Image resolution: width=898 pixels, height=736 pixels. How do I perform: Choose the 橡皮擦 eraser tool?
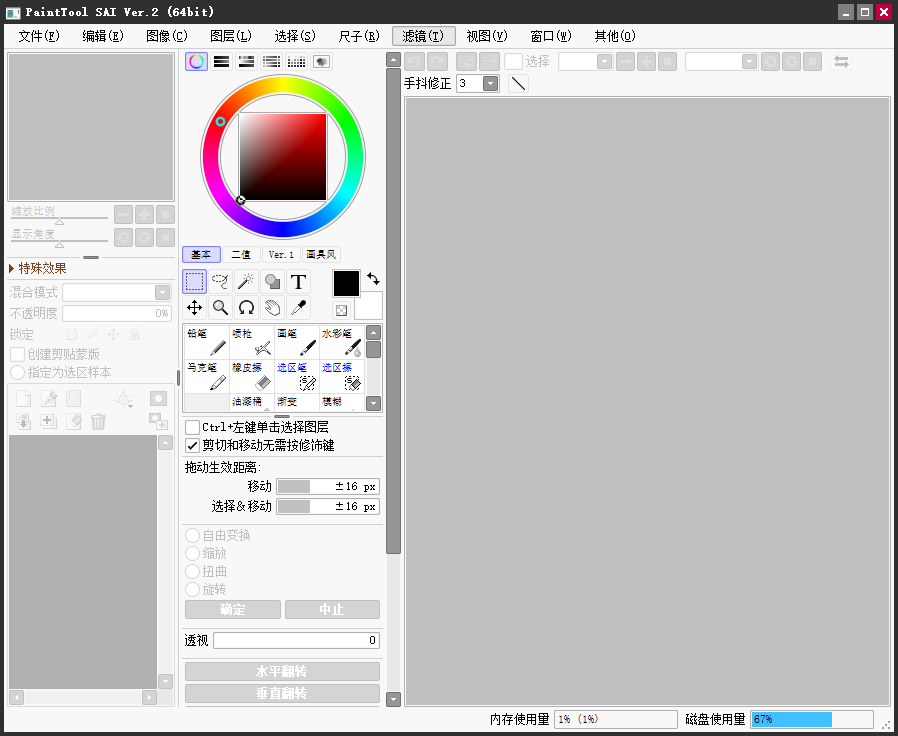252,376
